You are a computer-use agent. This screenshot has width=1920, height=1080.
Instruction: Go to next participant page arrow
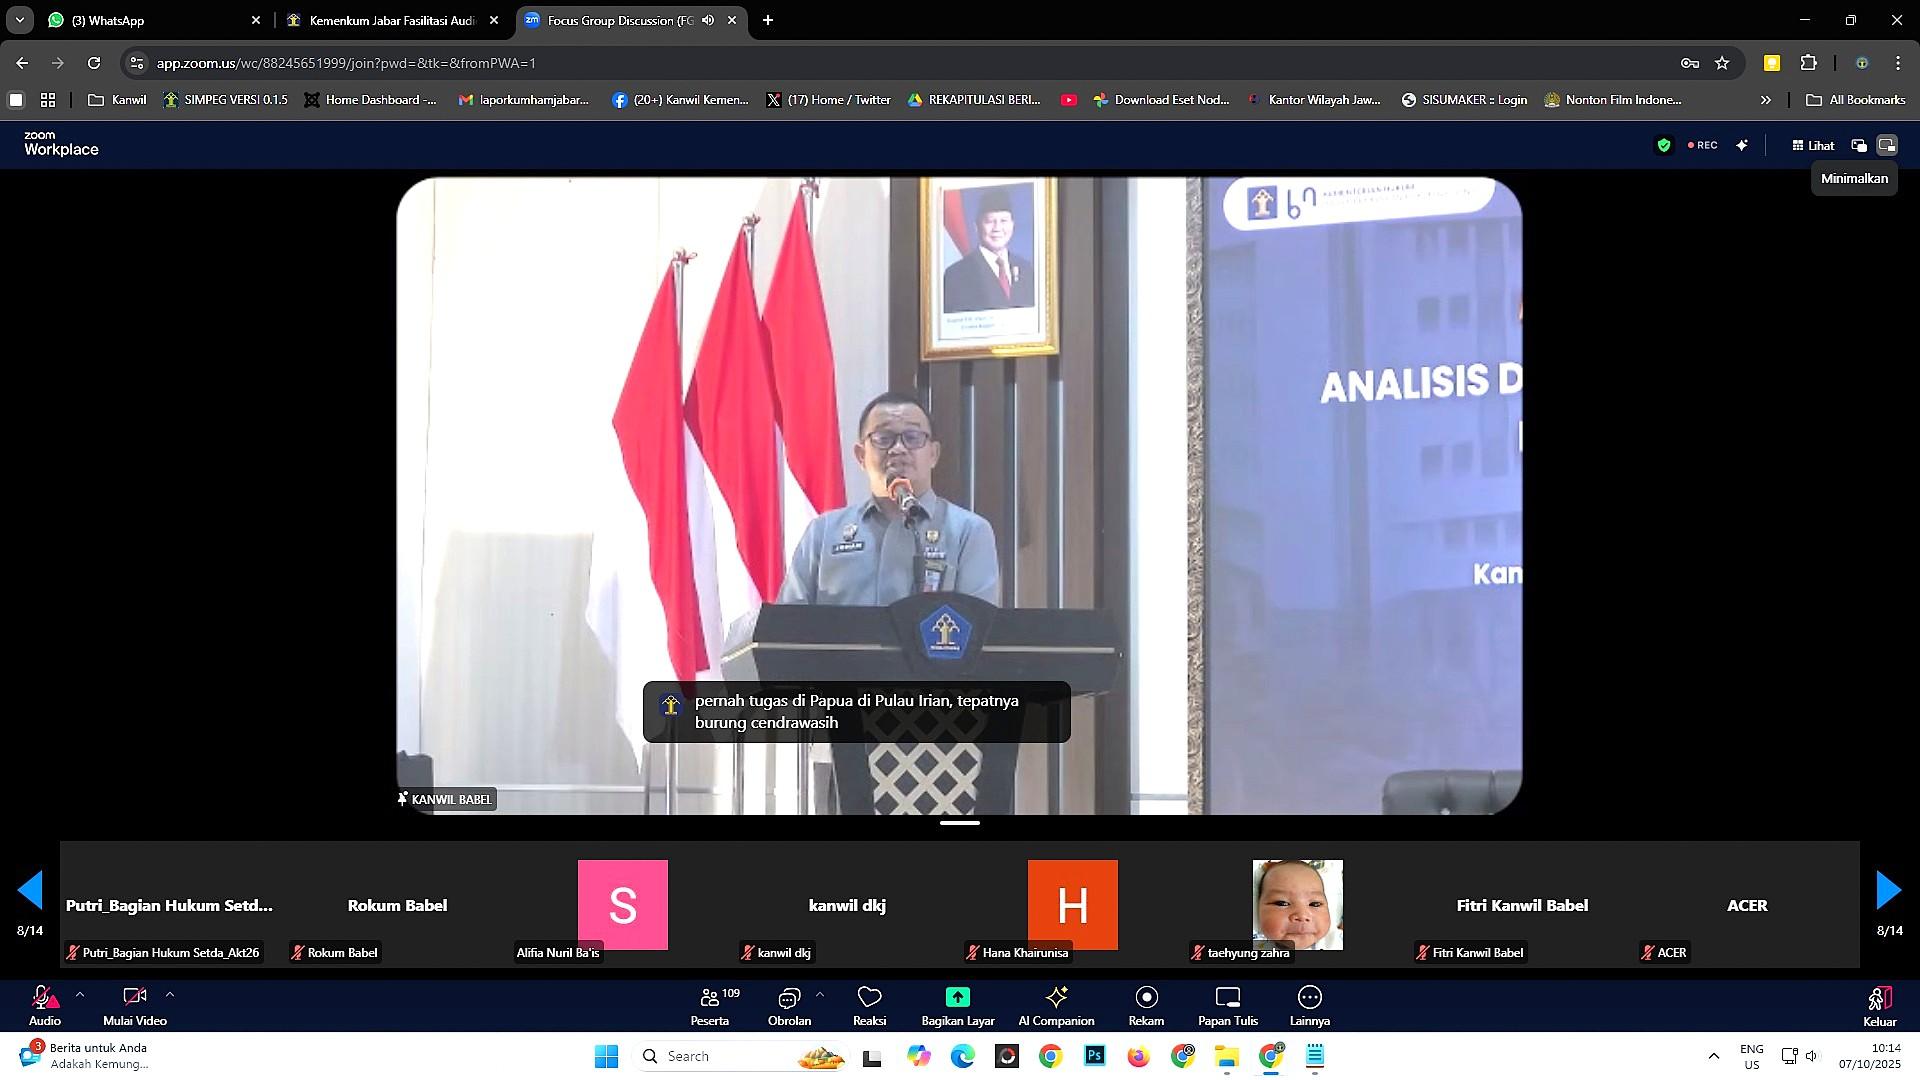[x=1888, y=890]
